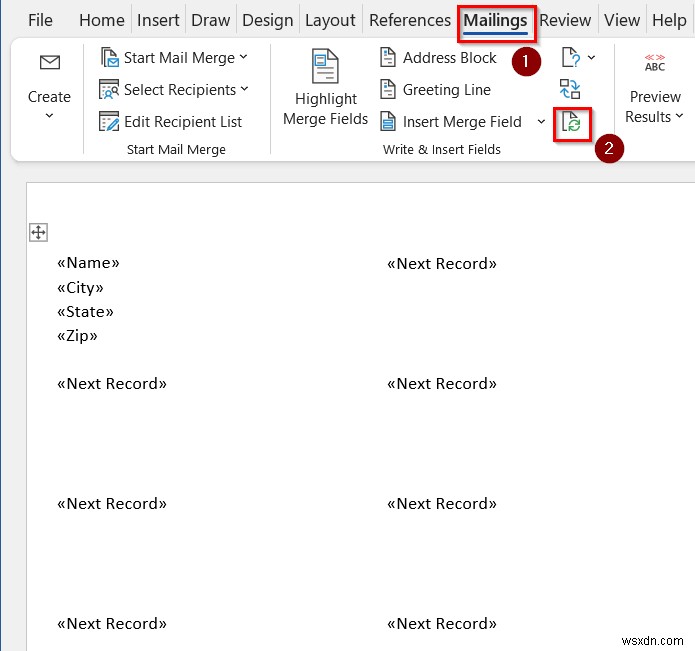Insert a Greeting Line
The image size is (695, 651).
point(447,90)
